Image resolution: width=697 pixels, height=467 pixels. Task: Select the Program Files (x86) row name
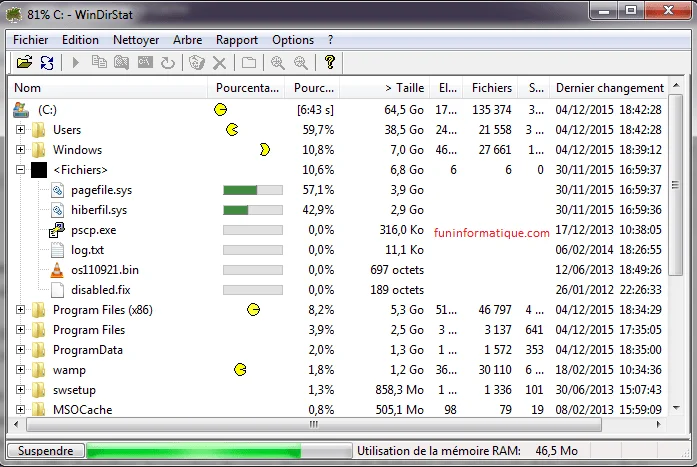click(103, 310)
